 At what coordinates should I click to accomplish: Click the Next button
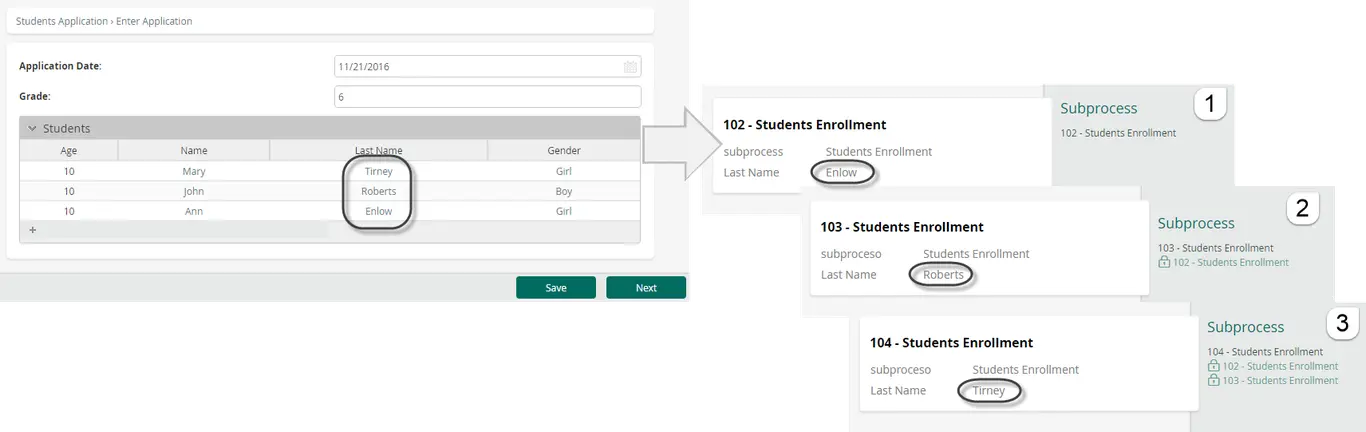646,288
